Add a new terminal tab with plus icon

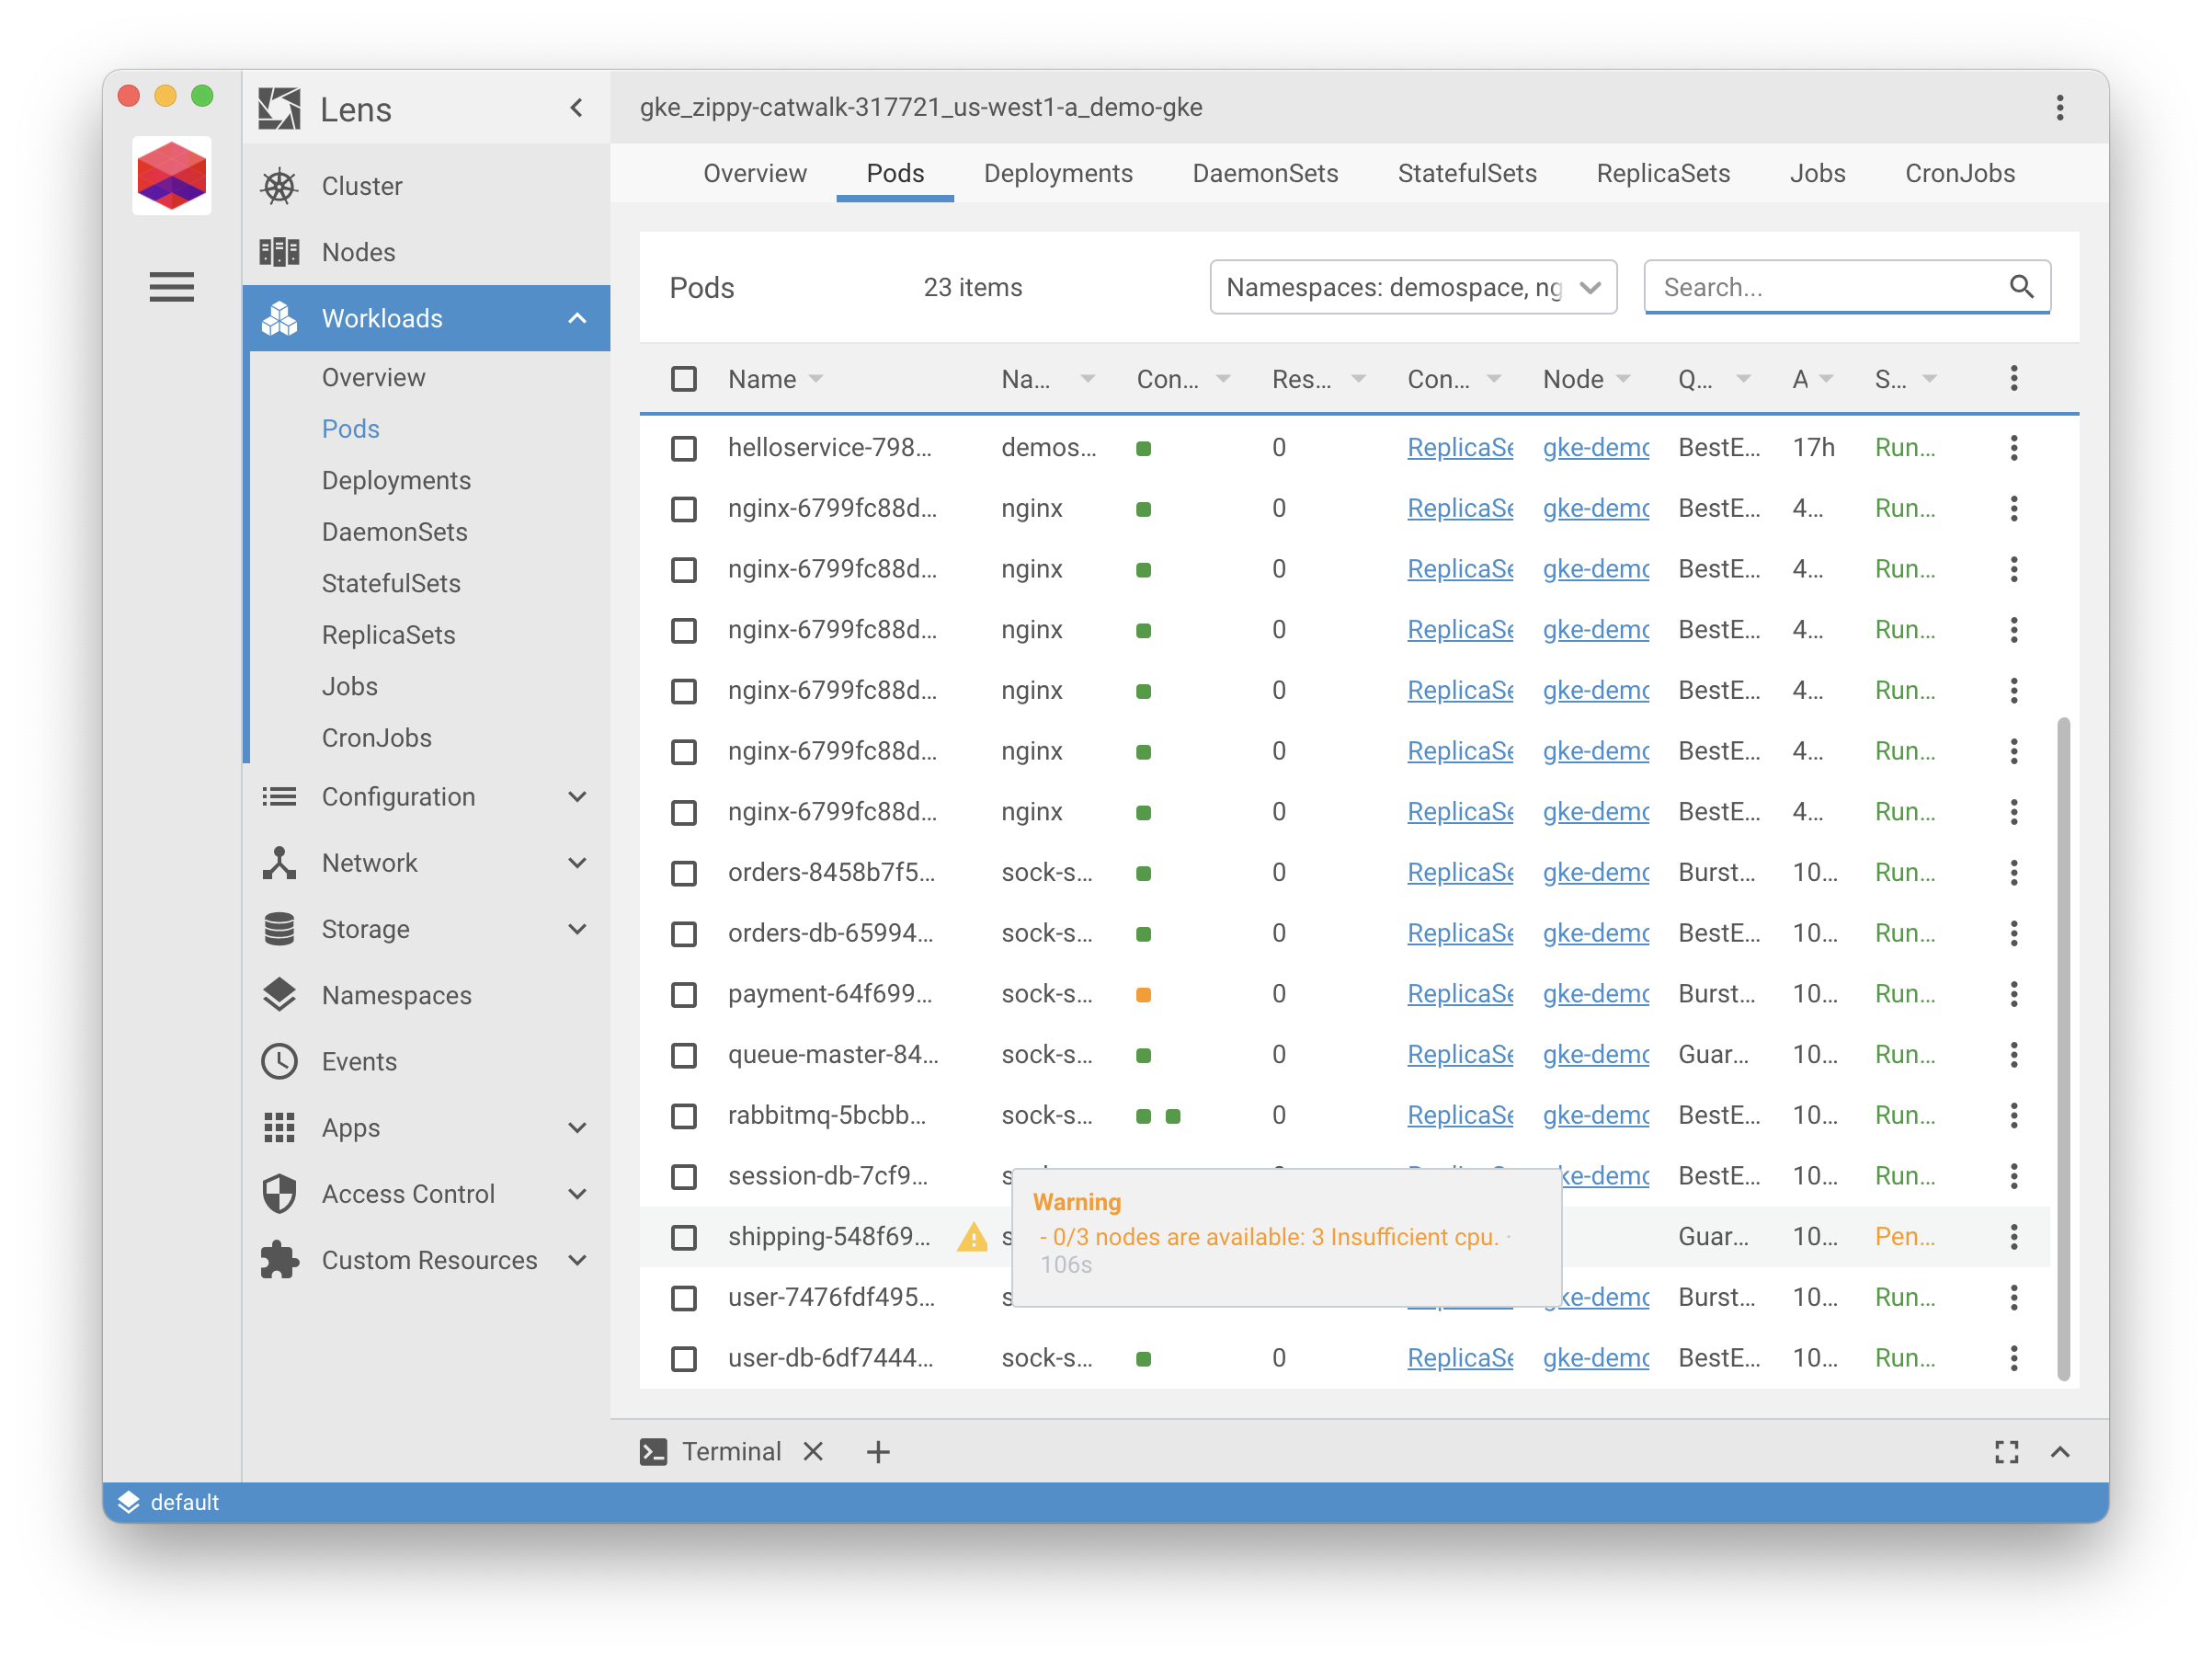878,1451
